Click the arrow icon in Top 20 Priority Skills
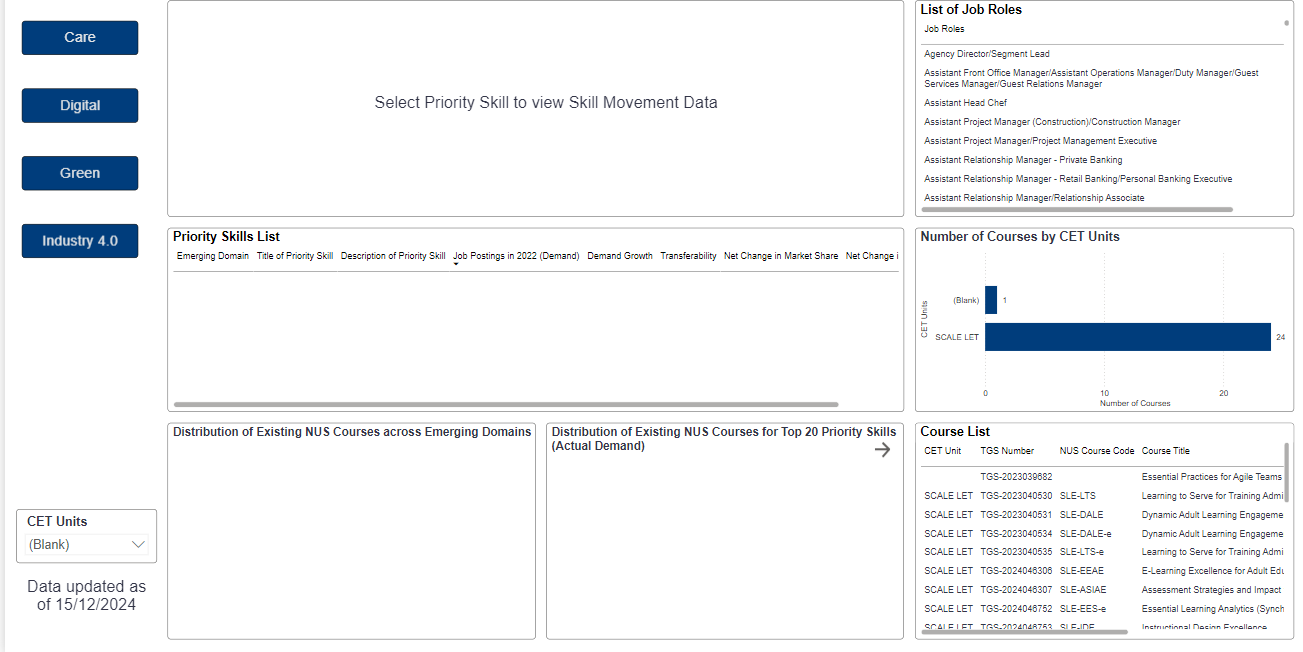The height and width of the screenshot is (652, 1303). pyautogui.click(x=882, y=450)
